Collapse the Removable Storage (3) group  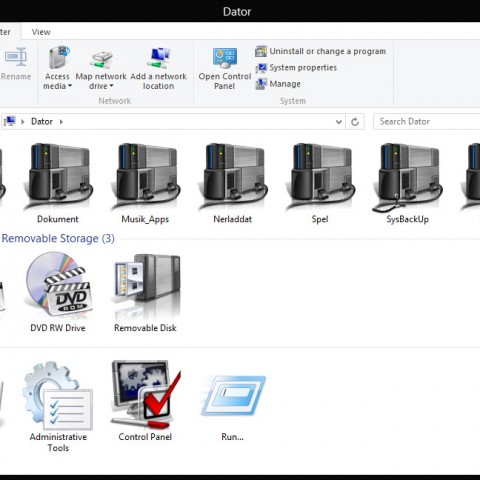[58, 238]
